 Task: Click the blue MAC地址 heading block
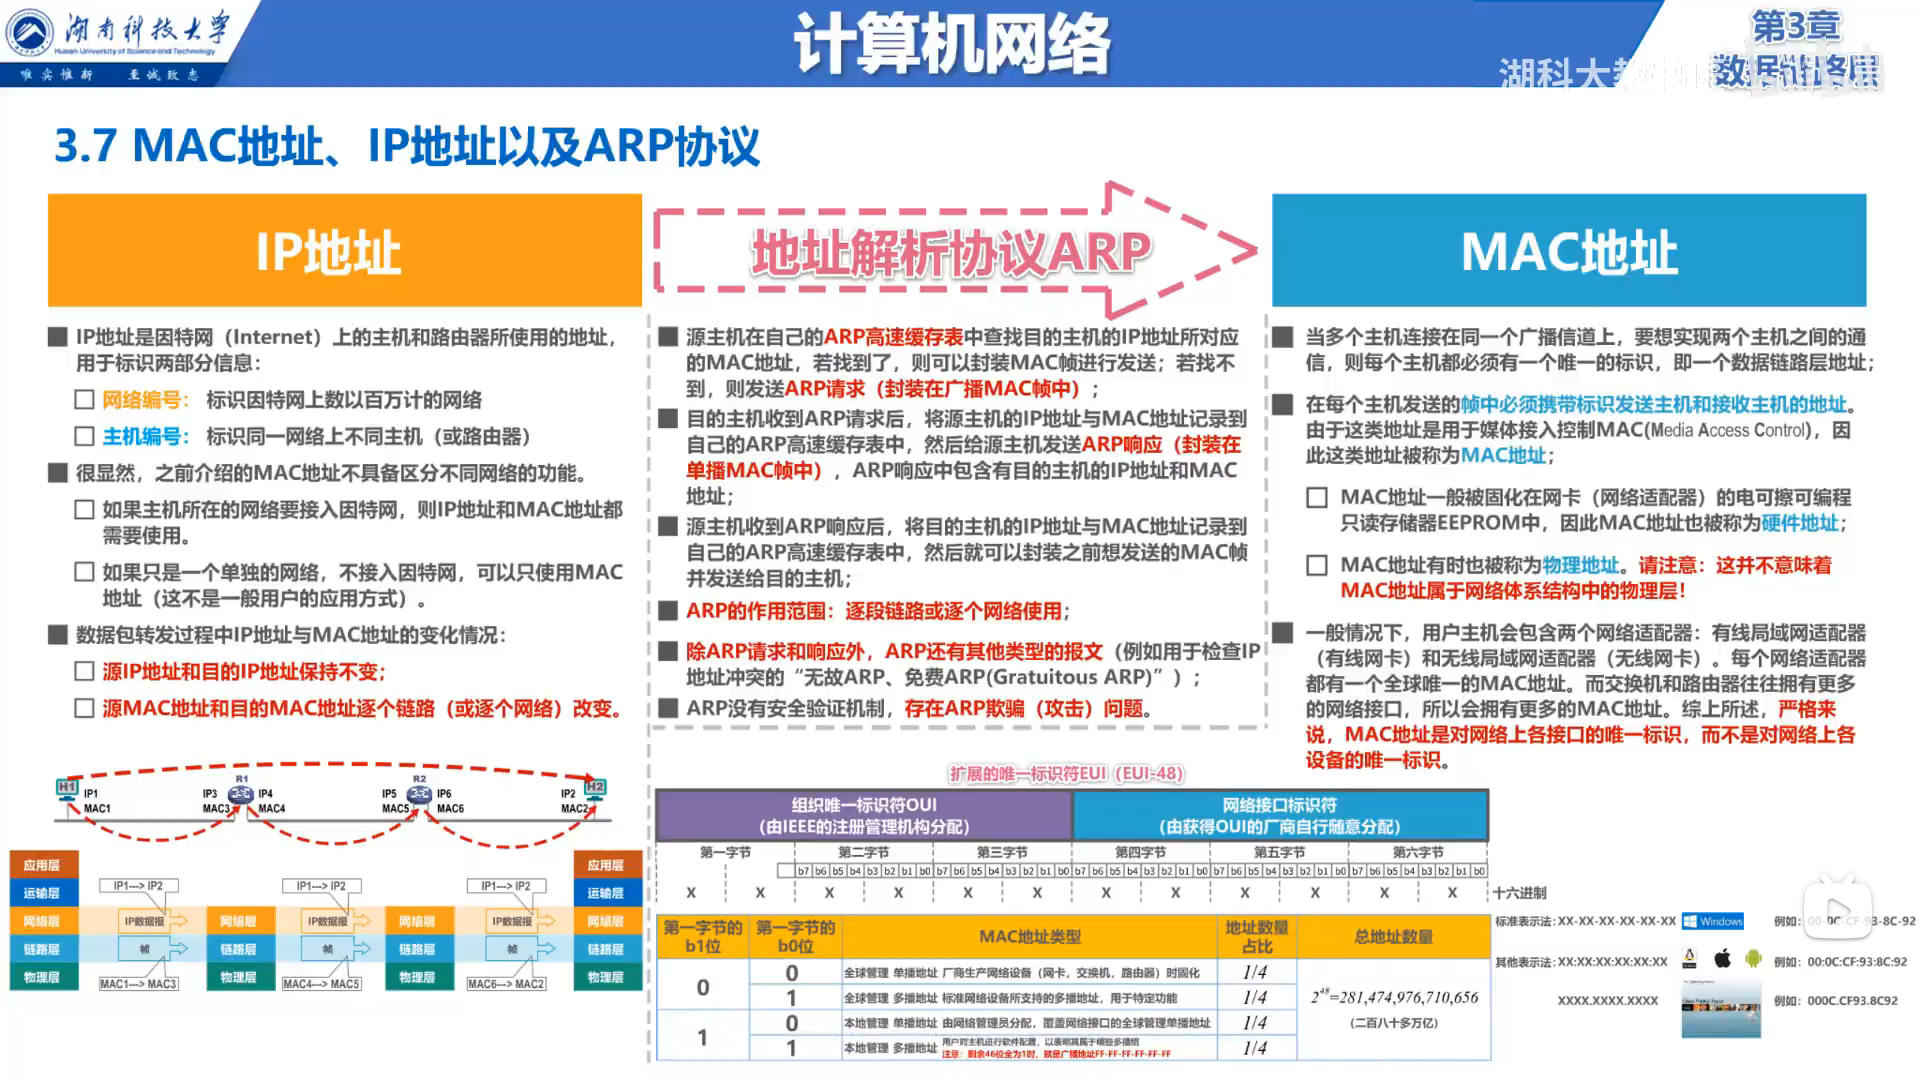click(1568, 250)
